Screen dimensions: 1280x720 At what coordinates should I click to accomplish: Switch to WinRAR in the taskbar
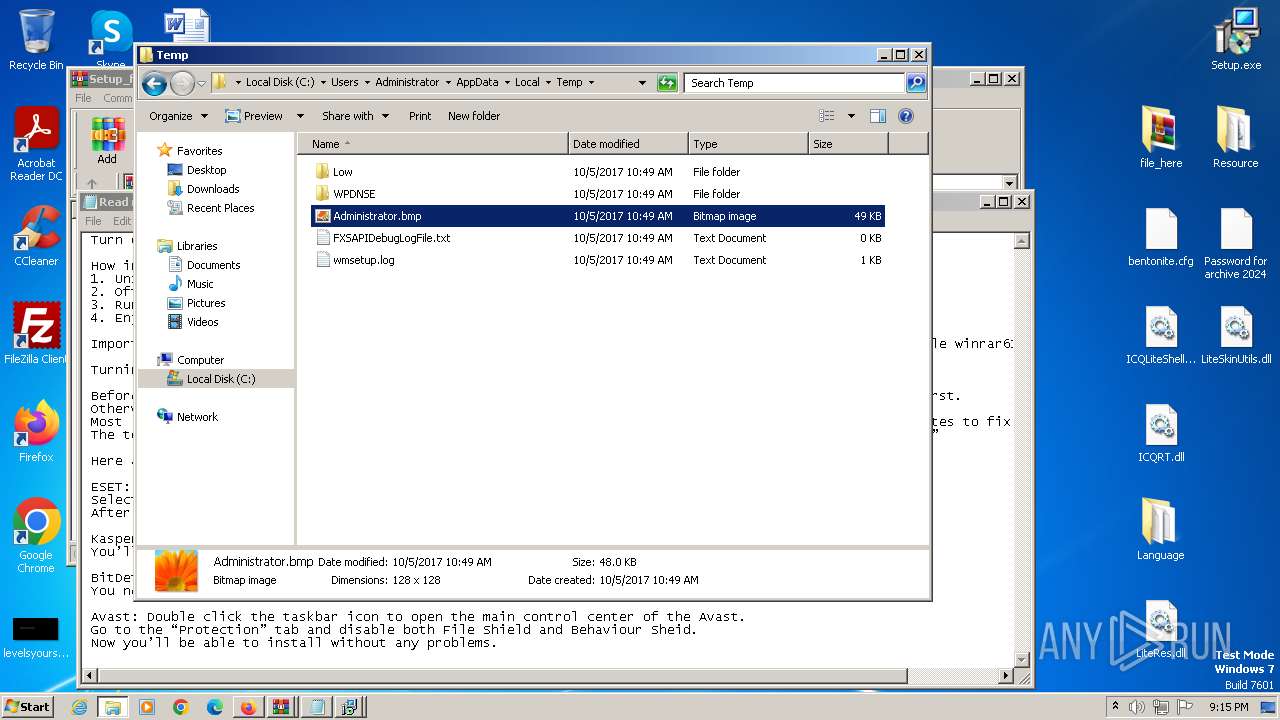[x=281, y=707]
